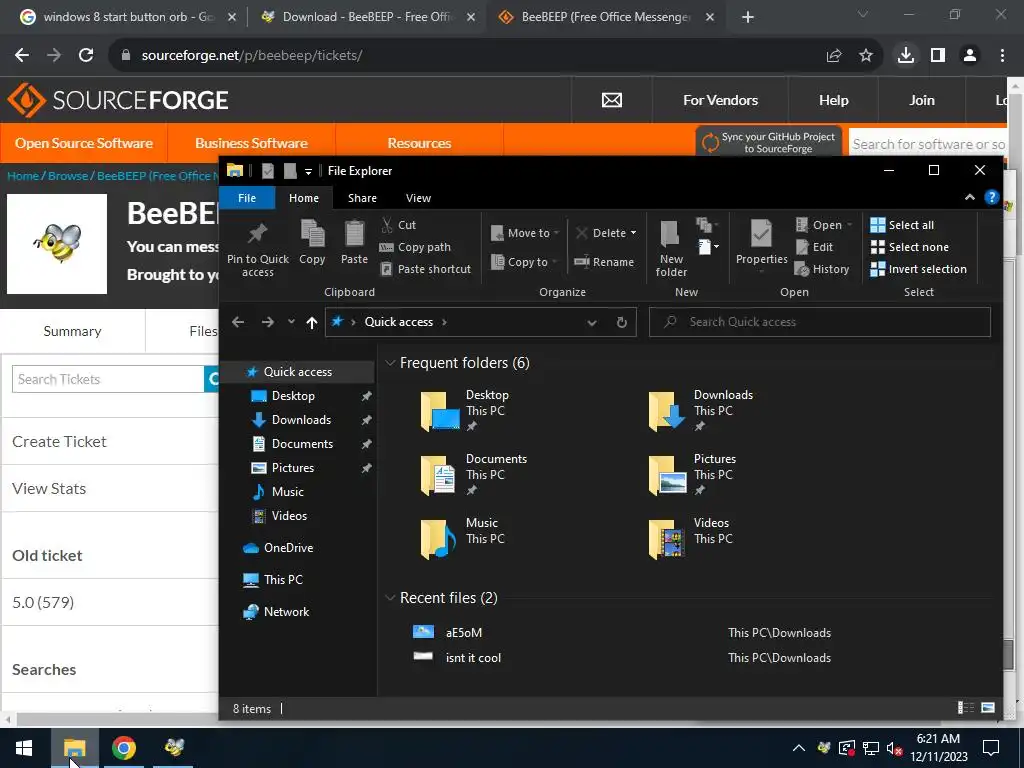Click the Help link in SourceForge header
This screenshot has height=768, width=1024.
point(833,100)
